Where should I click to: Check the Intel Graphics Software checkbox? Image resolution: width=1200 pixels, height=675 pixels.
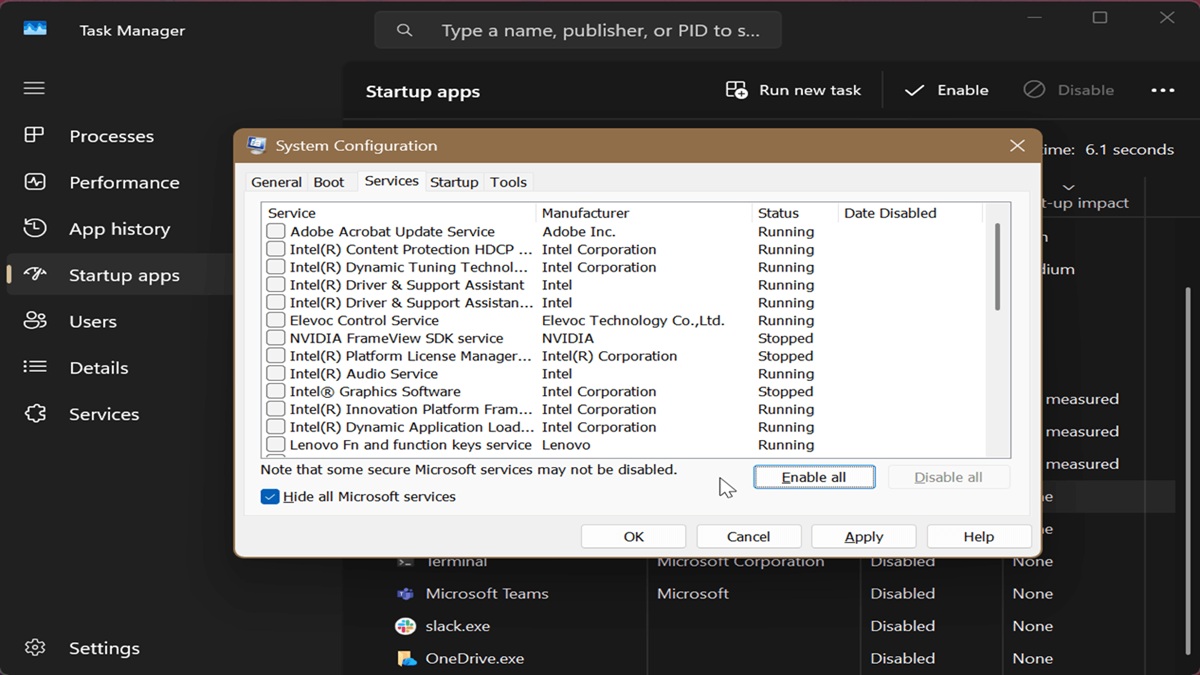point(275,391)
